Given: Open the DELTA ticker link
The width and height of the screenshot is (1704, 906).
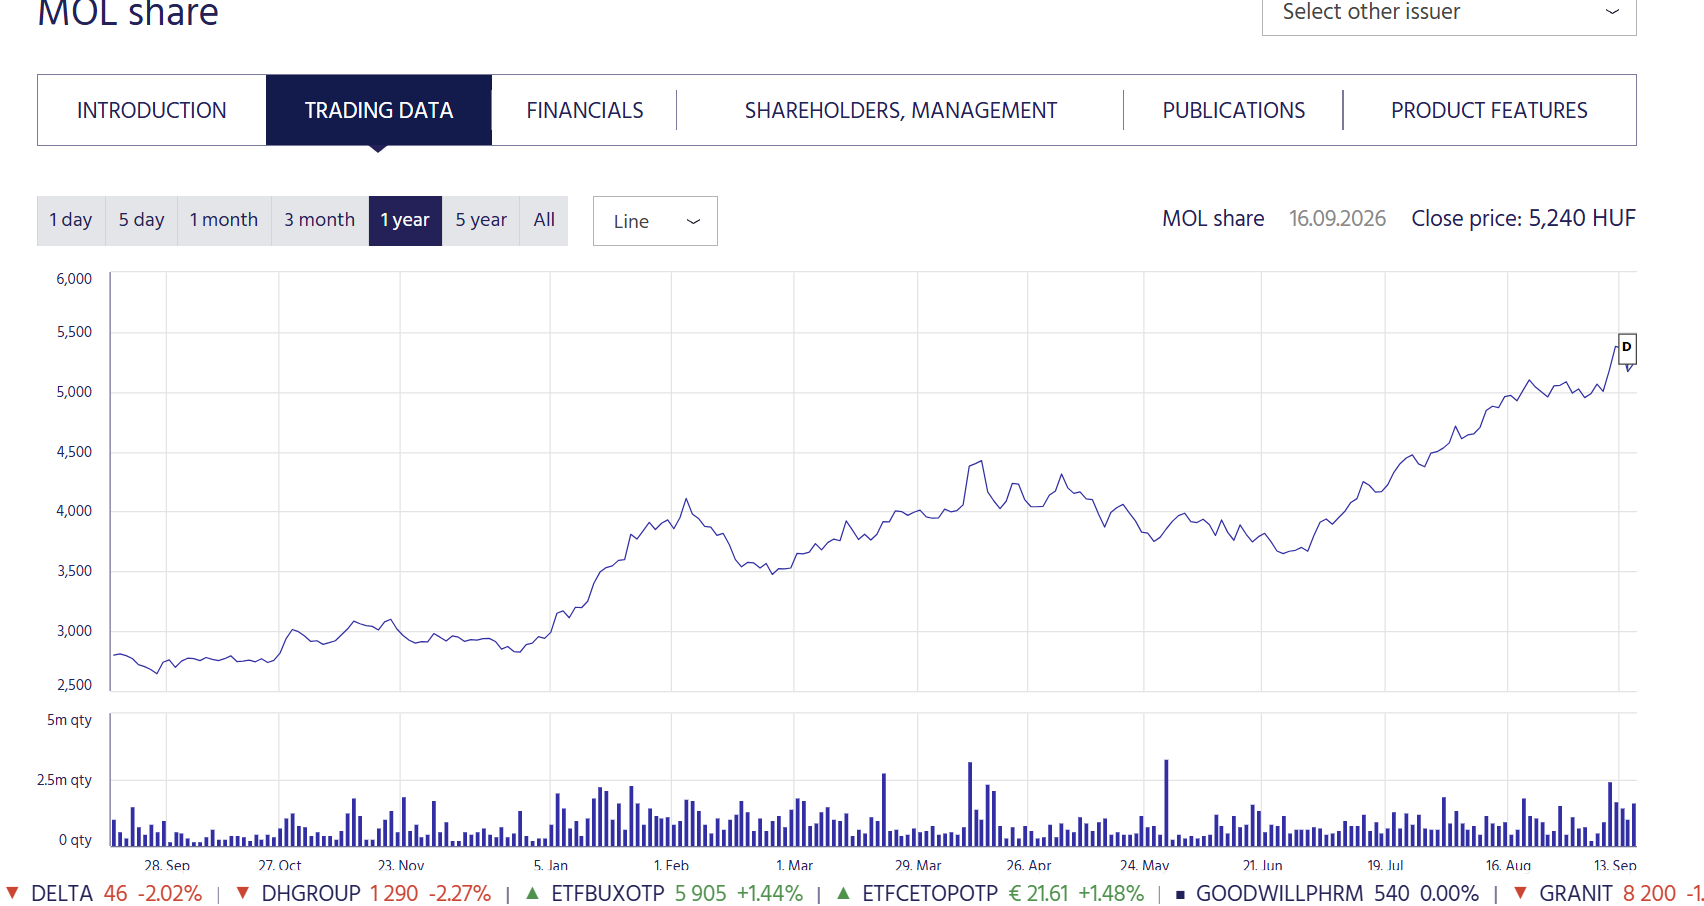Looking at the screenshot, I should coord(62,893).
